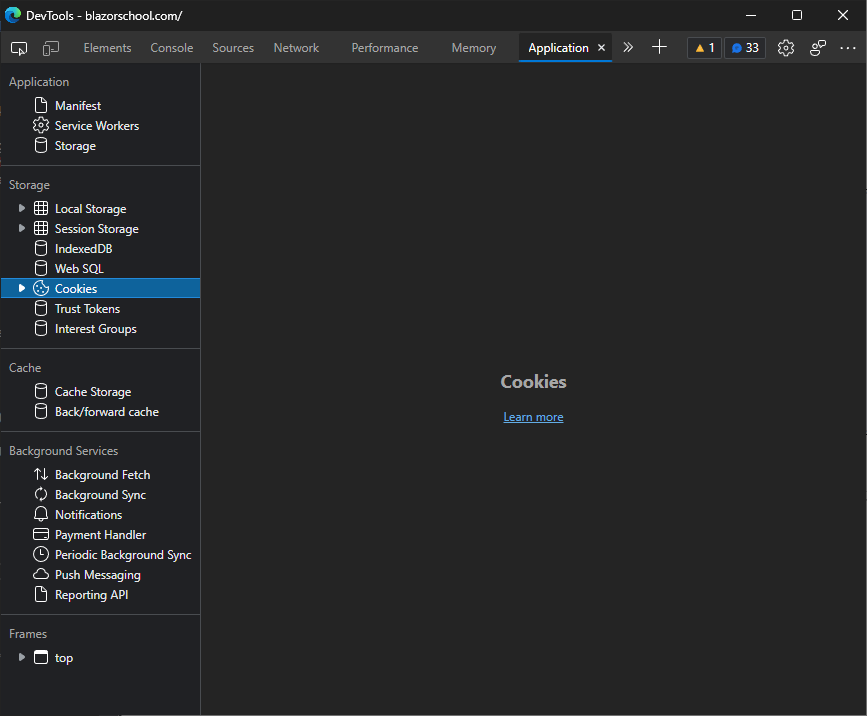The image size is (867, 716).
Task: Expand the Session Storage tree node
Action: (22, 229)
